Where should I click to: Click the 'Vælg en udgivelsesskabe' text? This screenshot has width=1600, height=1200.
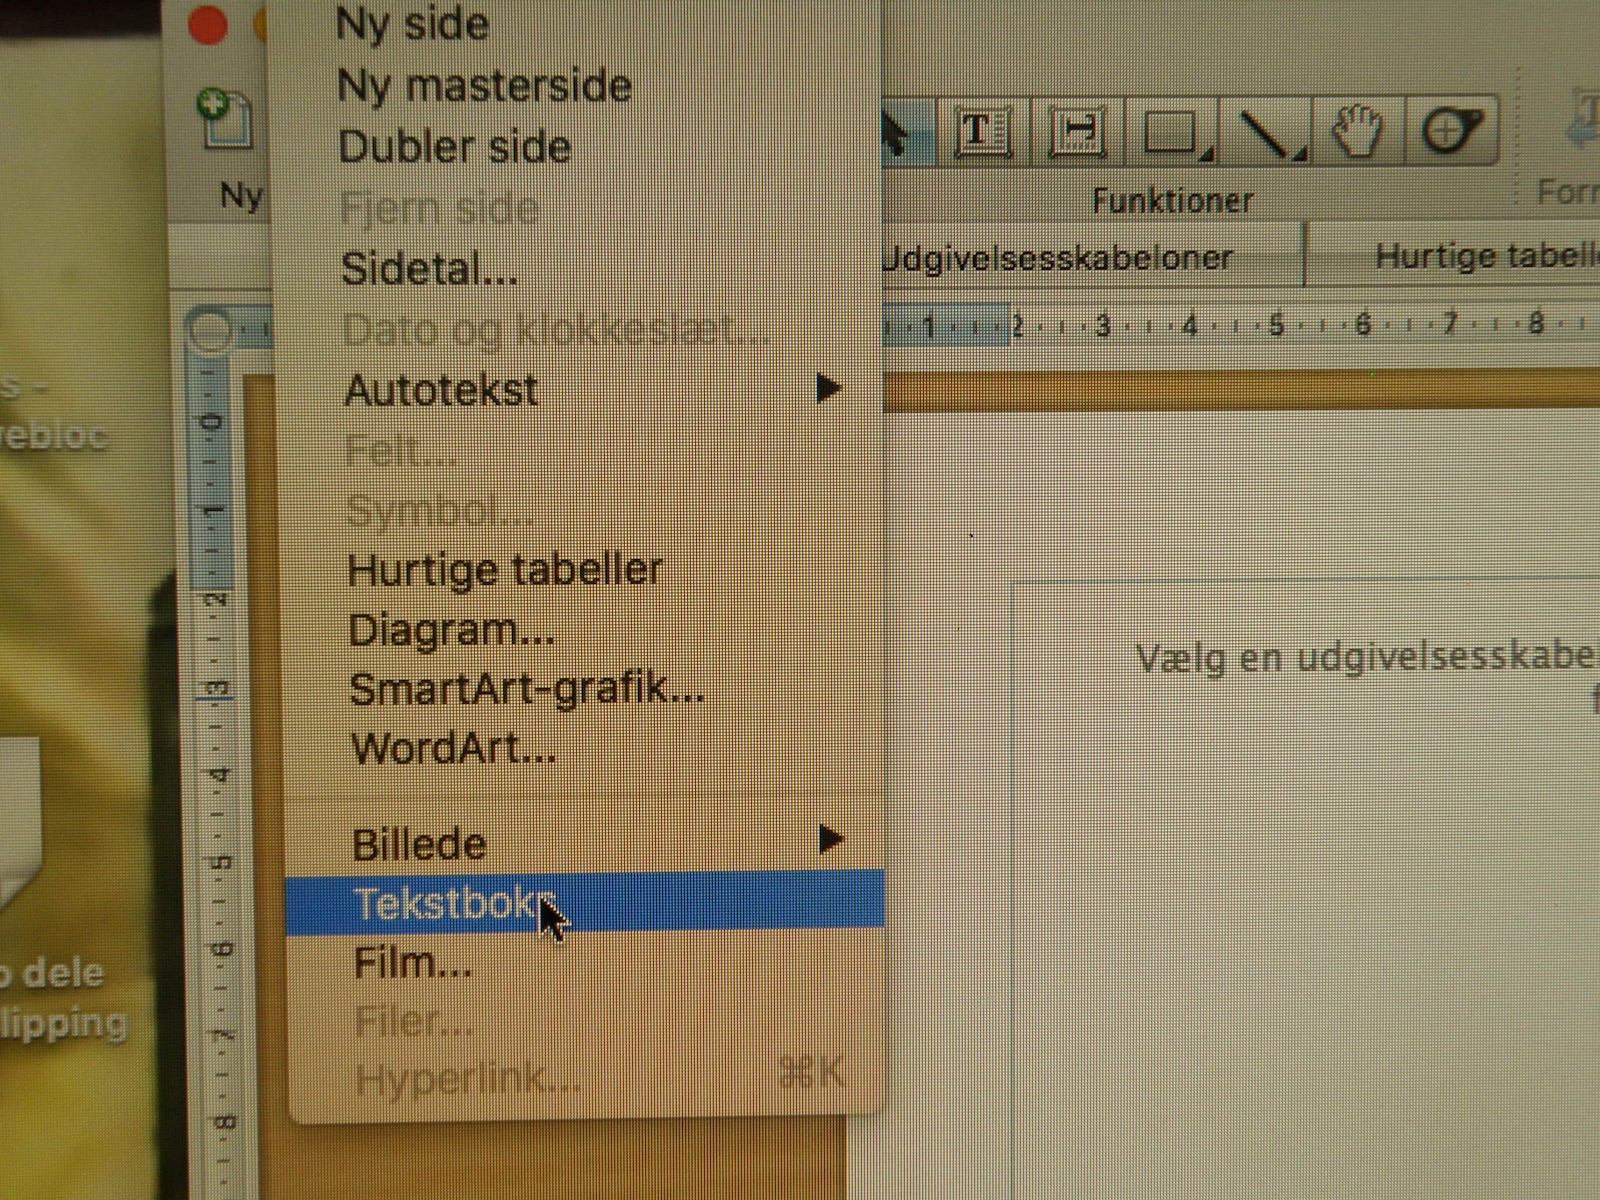point(1366,658)
